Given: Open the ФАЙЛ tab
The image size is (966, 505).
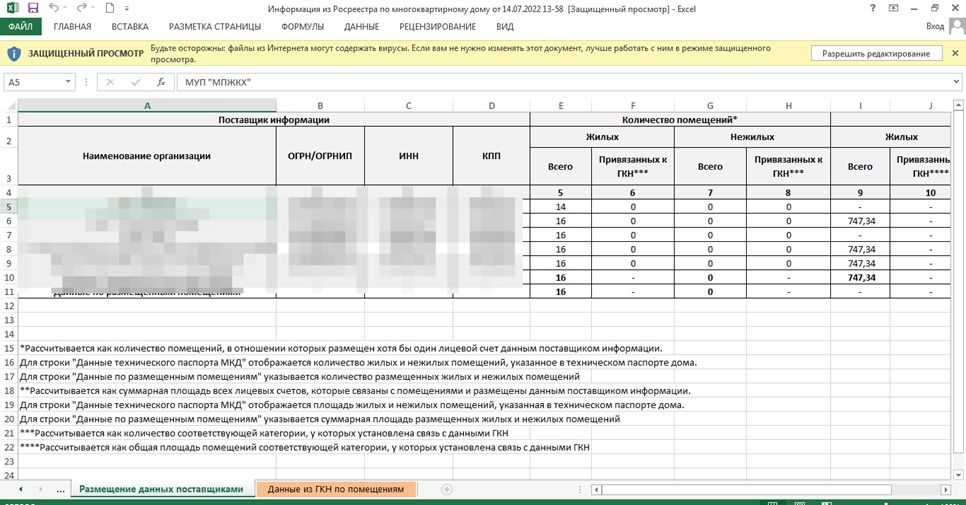Looking at the screenshot, I should (20, 26).
